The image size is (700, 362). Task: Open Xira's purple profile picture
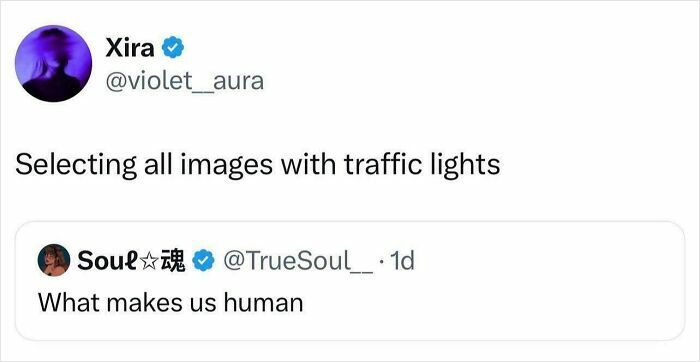coord(54,63)
